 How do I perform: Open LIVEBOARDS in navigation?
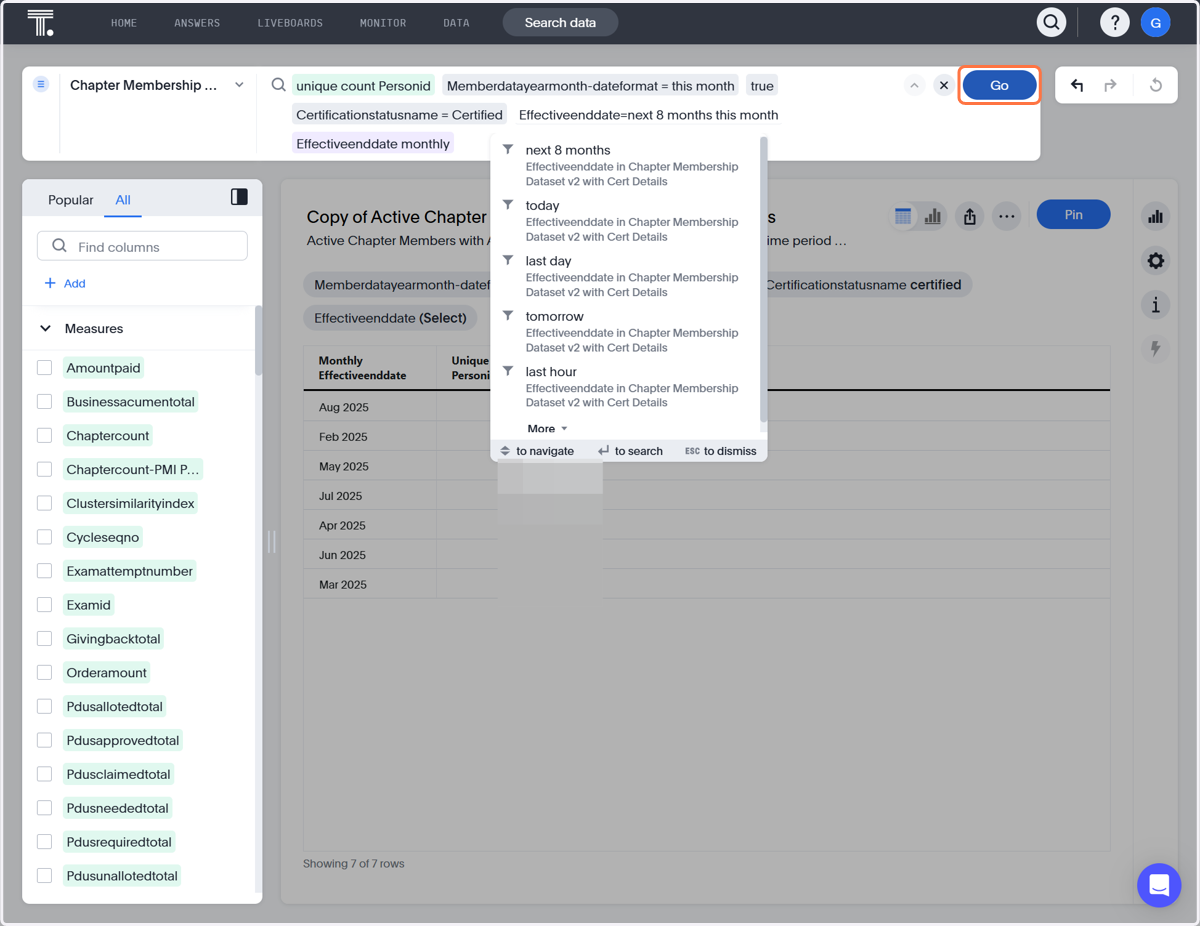coord(290,23)
